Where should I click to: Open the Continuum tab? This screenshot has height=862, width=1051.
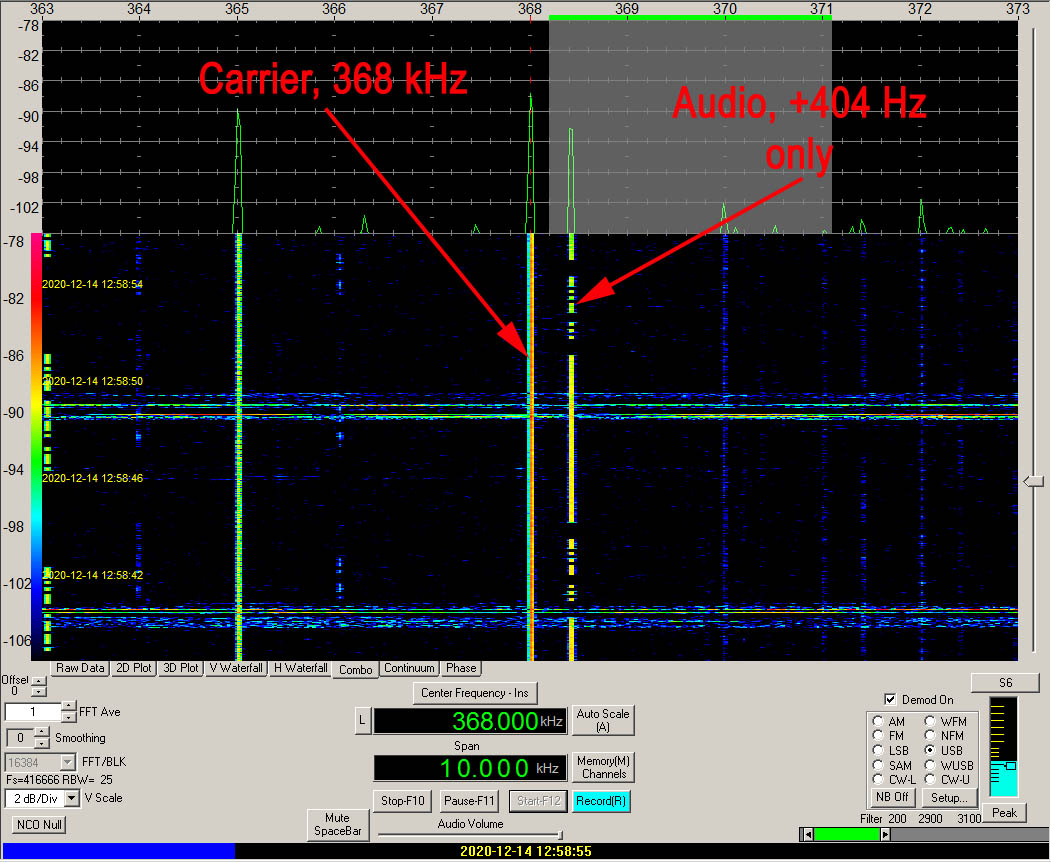point(409,668)
